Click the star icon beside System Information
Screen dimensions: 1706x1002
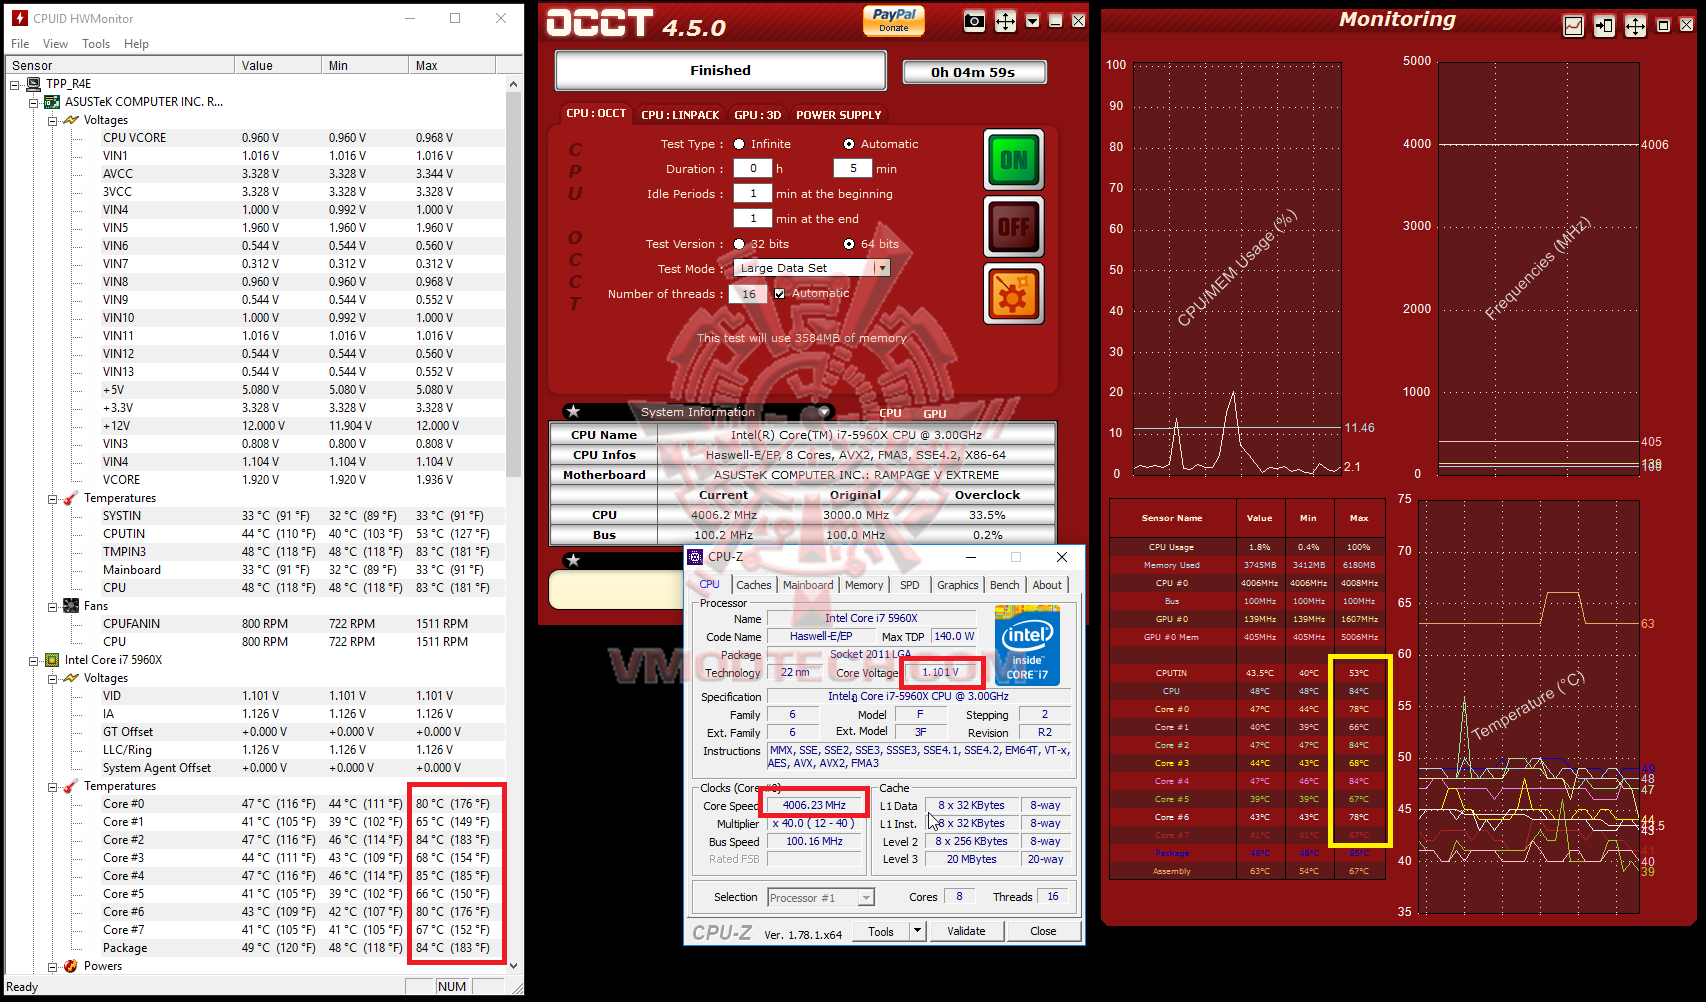tap(573, 411)
